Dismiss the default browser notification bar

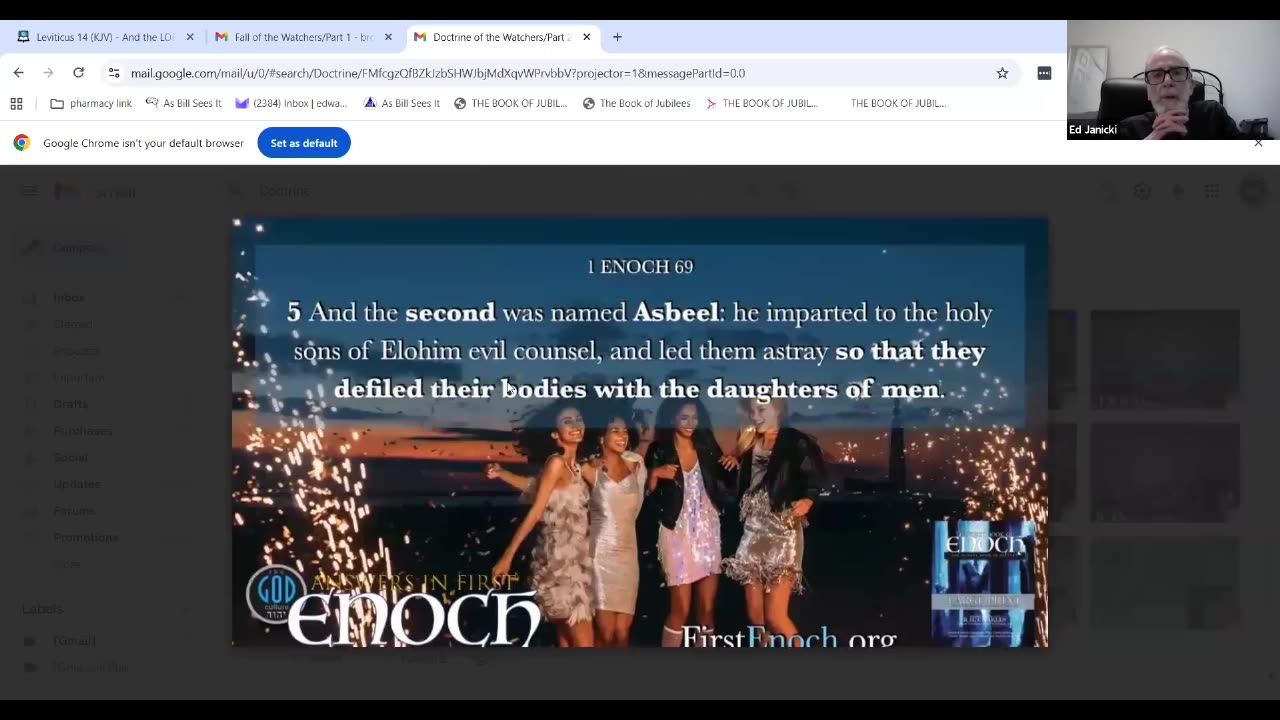(x=1258, y=143)
